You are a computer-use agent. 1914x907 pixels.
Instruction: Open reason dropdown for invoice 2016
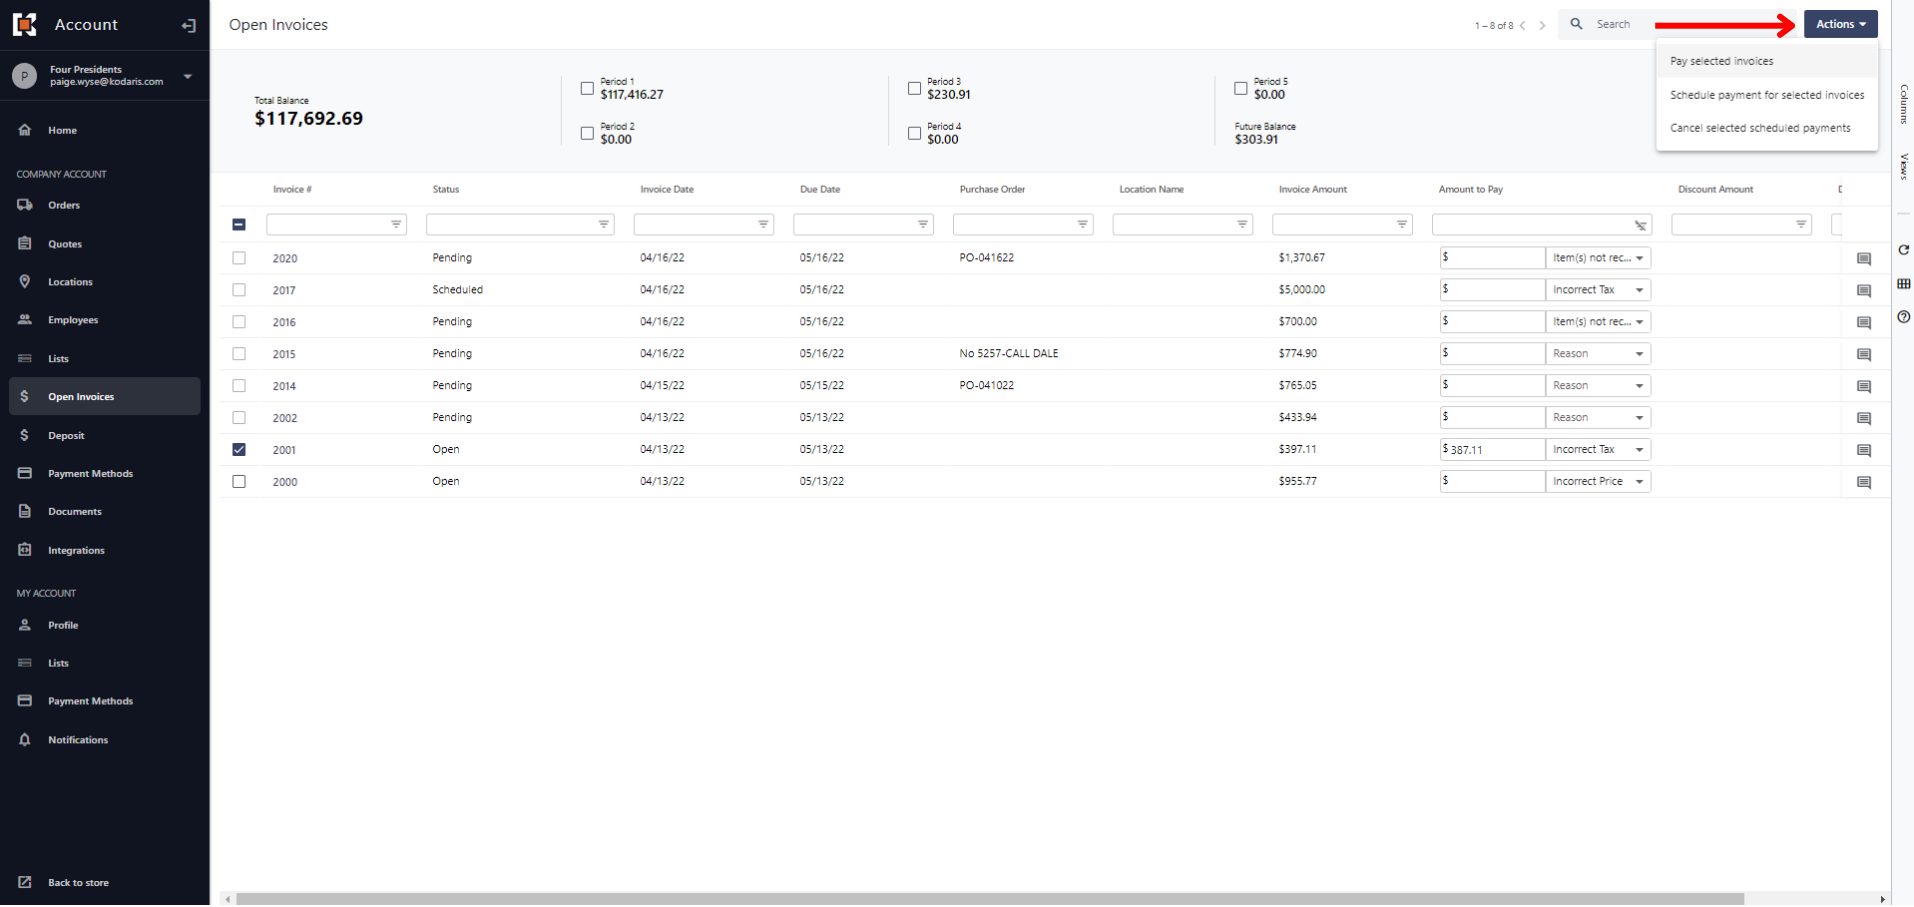tap(1598, 322)
